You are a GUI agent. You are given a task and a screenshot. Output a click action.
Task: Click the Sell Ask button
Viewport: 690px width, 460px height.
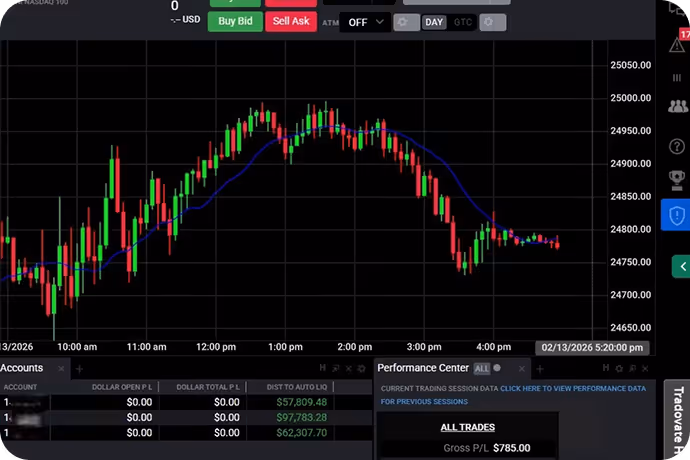click(x=291, y=21)
